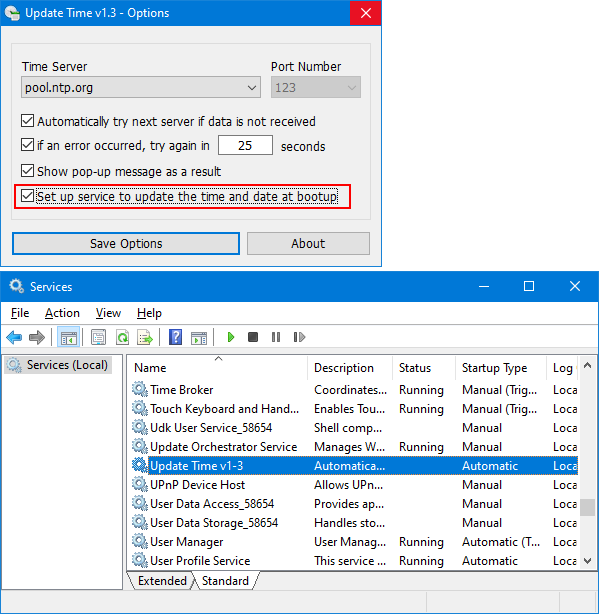Open the Port Number 123 dropdown

tap(316, 87)
